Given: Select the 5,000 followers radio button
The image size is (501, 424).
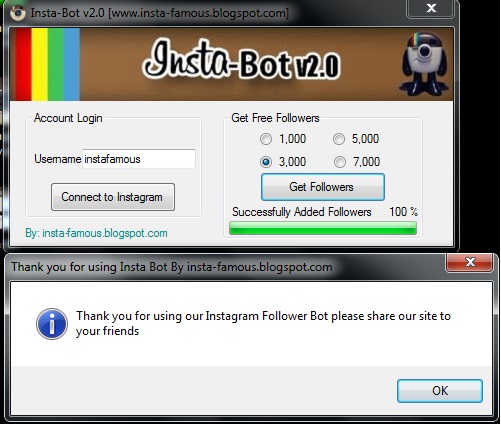Looking at the screenshot, I should pyautogui.click(x=339, y=139).
